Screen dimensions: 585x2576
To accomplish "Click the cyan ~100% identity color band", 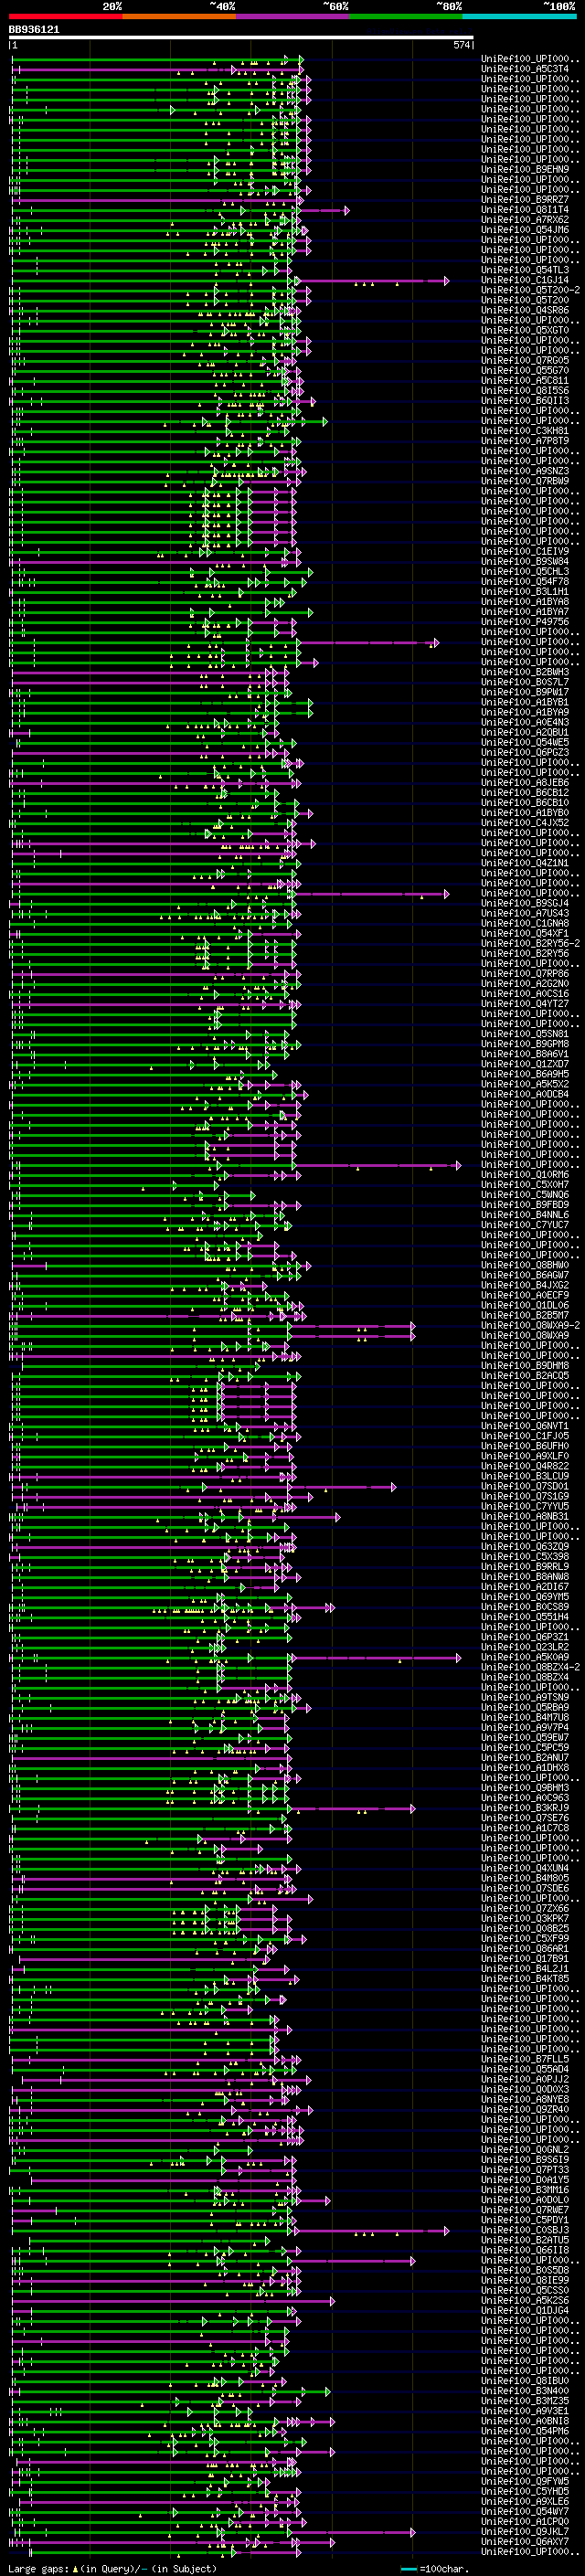I will (519, 16).
